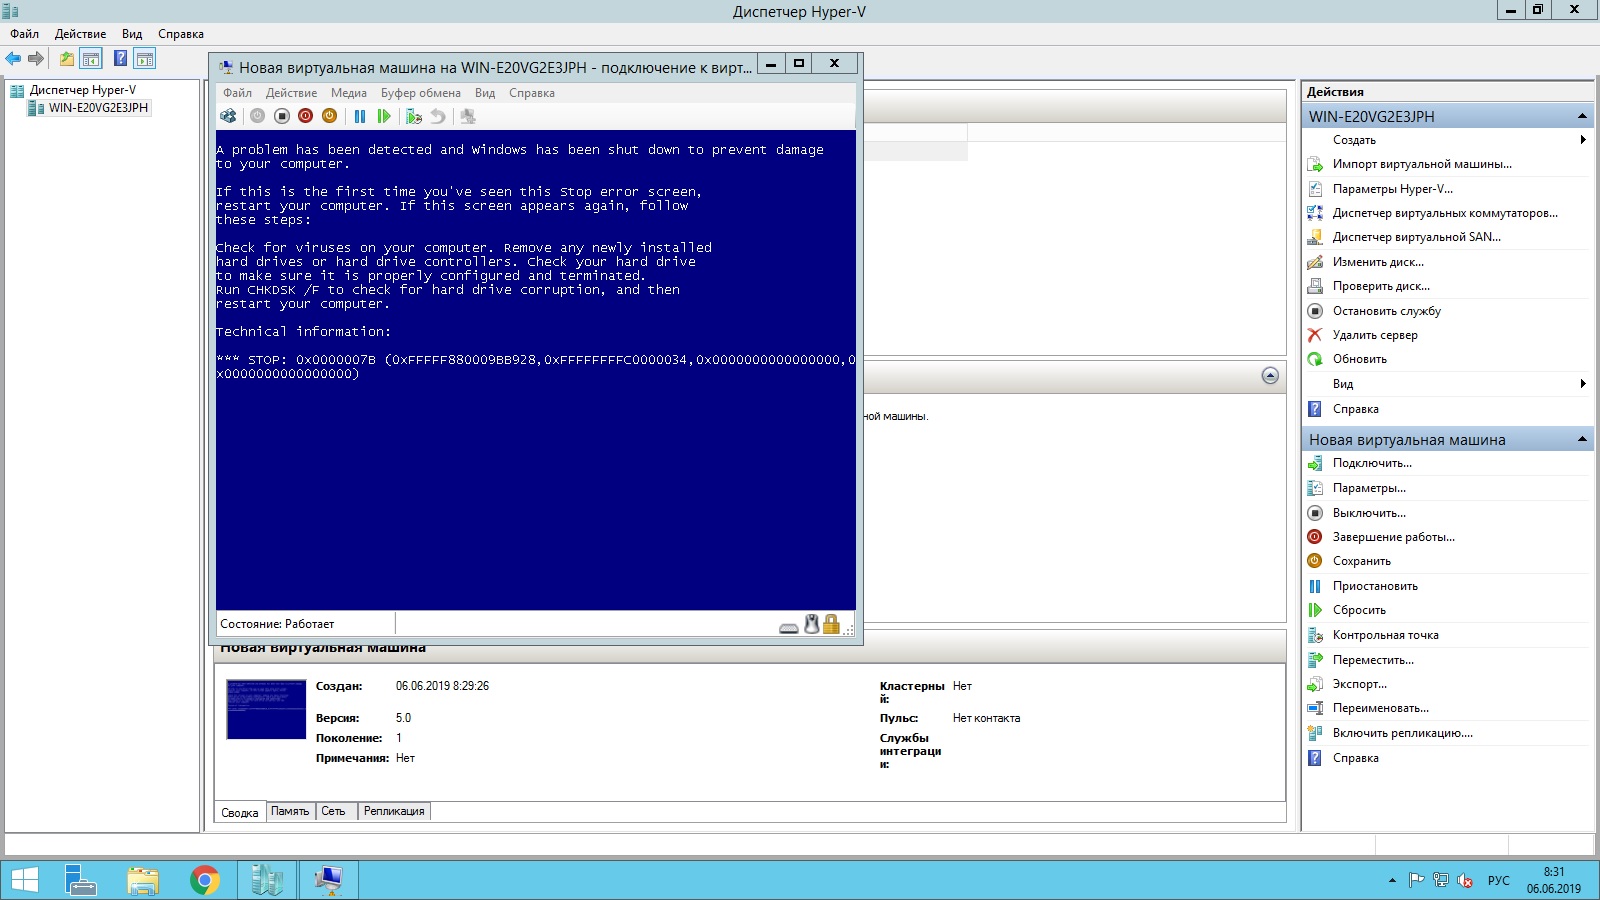
Task: Open Параметры Hyper-V action
Action: [x=1392, y=189]
